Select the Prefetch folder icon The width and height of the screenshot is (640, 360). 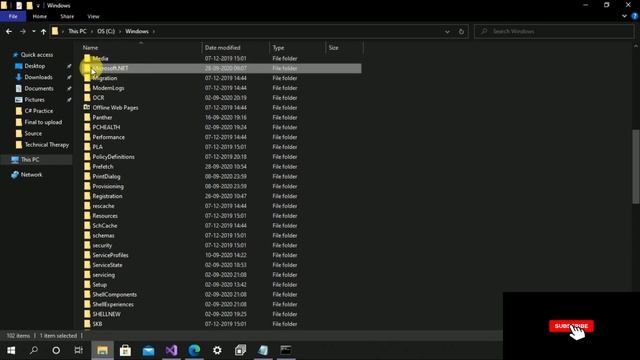[x=87, y=167]
